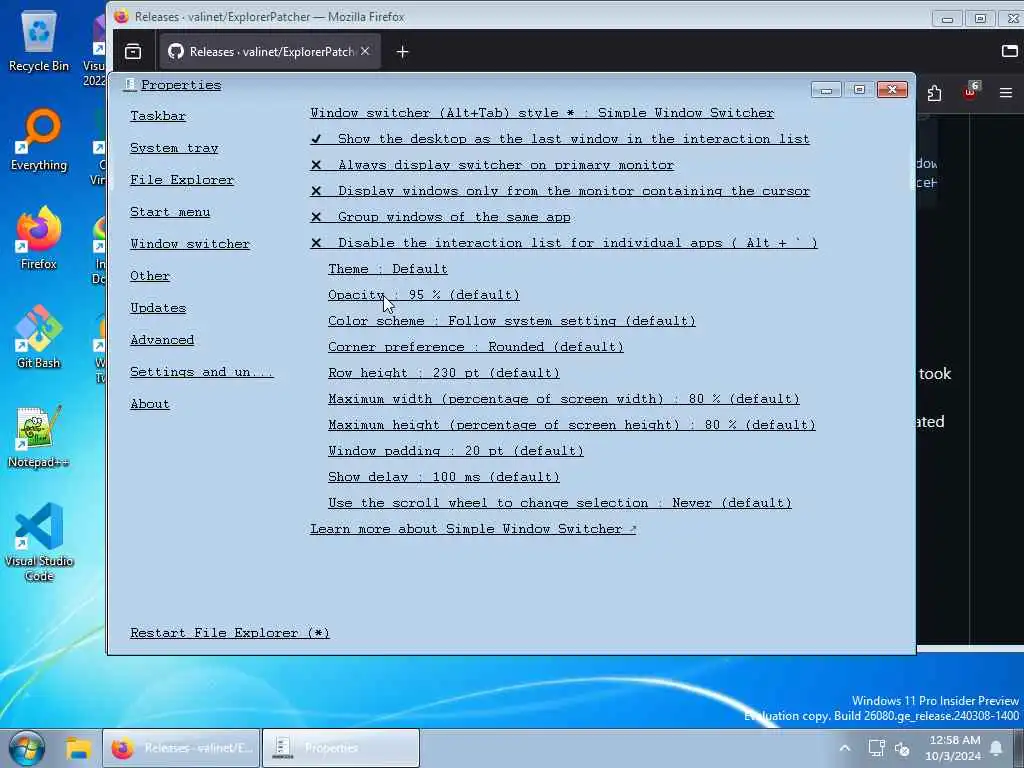Minimize the Properties window
This screenshot has height=768, width=1024.
tap(825, 89)
